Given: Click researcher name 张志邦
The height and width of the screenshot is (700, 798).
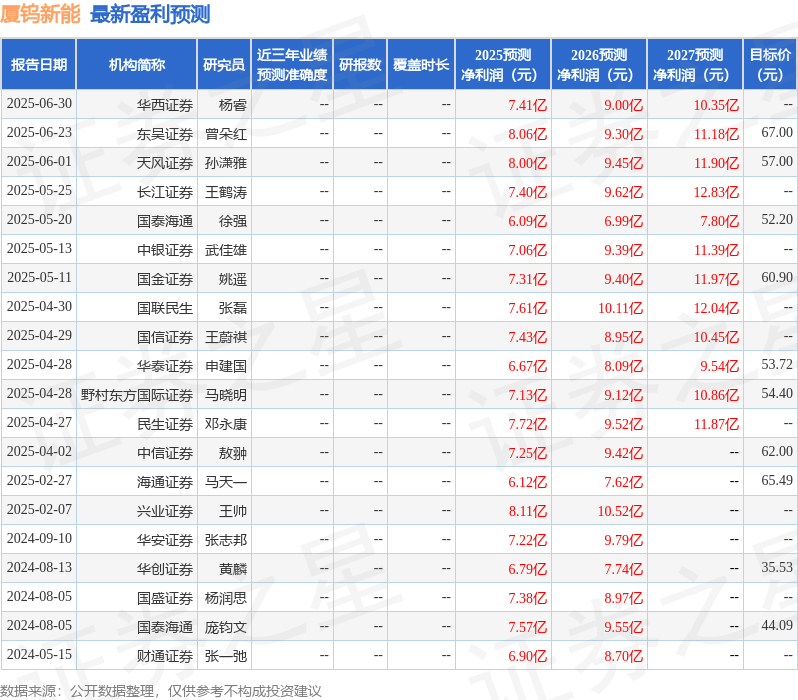Looking at the screenshot, I should click(226, 541).
